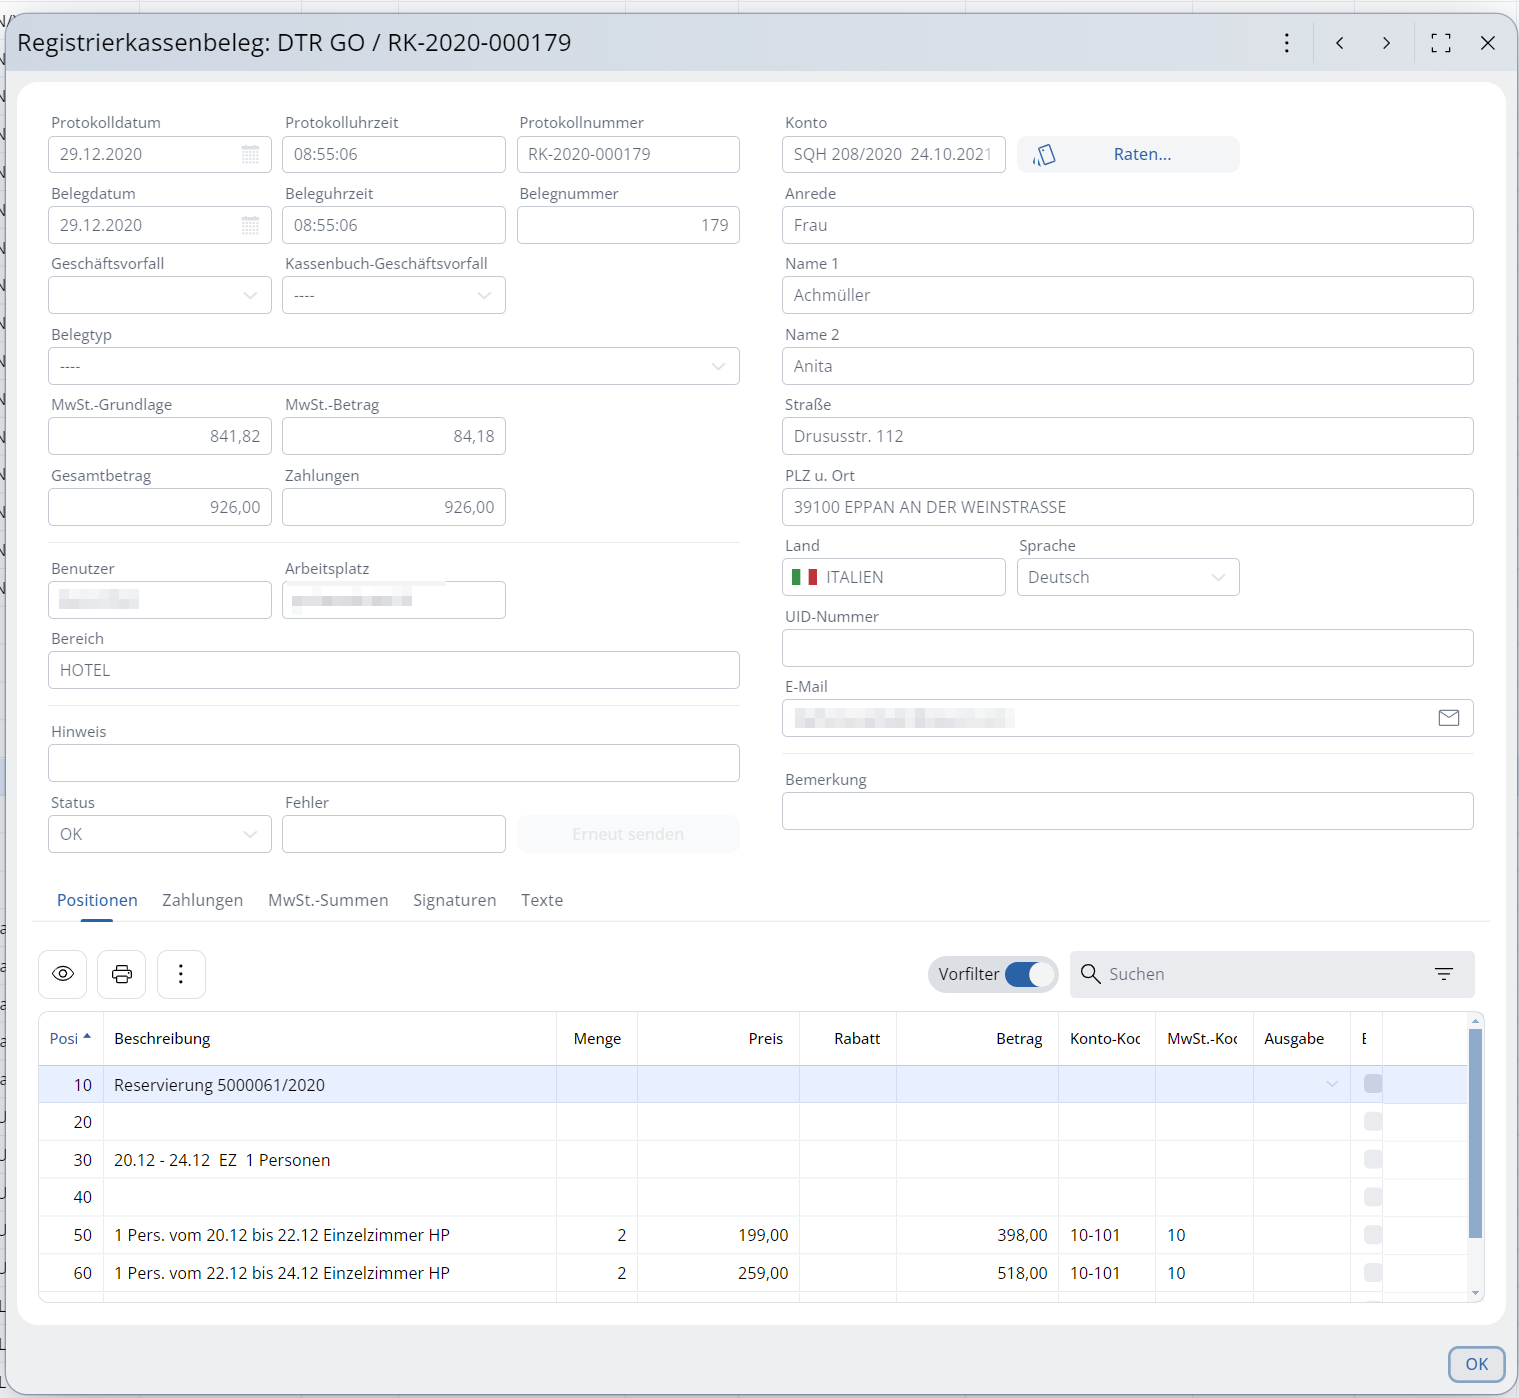
Task: Open the three-dot menu beside the print icon
Action: point(181,974)
